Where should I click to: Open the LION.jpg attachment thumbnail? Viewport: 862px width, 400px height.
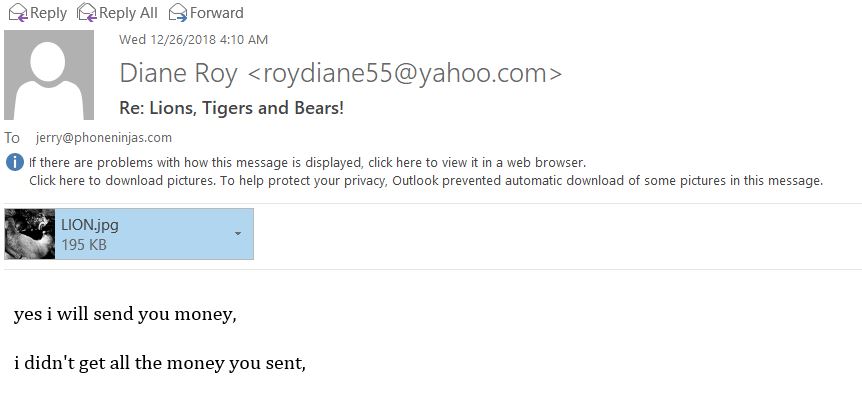(x=30, y=234)
